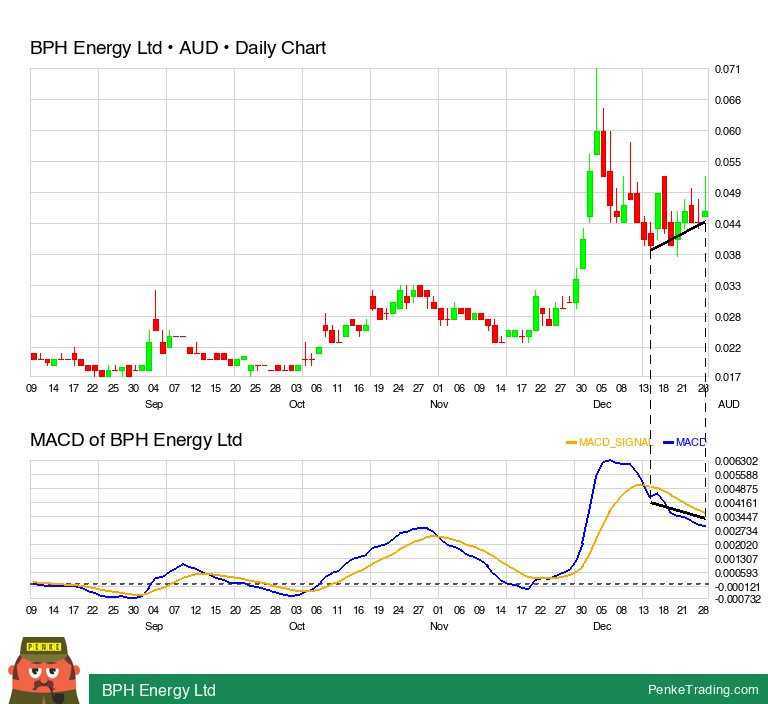Click the red September spike candle near 04
The width and height of the screenshot is (768, 704).
[156, 325]
